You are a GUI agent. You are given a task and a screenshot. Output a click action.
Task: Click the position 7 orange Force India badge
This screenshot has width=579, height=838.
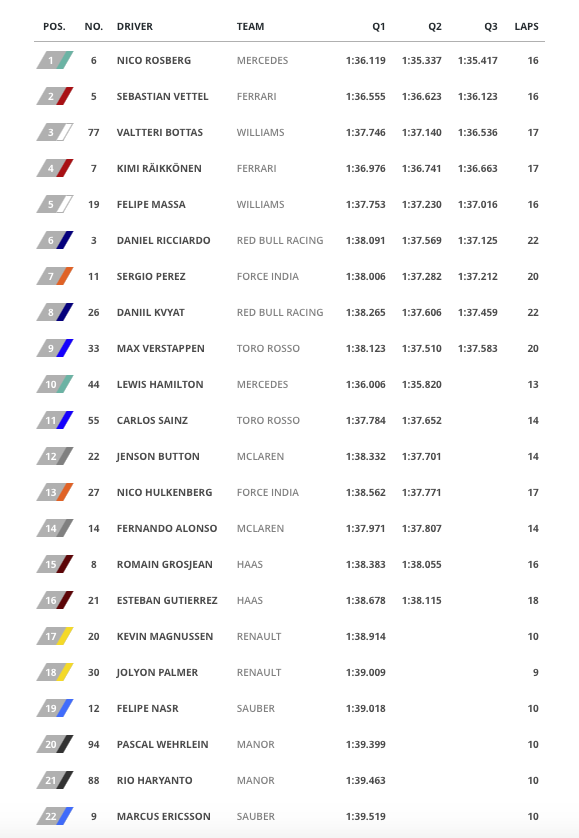(x=55, y=276)
